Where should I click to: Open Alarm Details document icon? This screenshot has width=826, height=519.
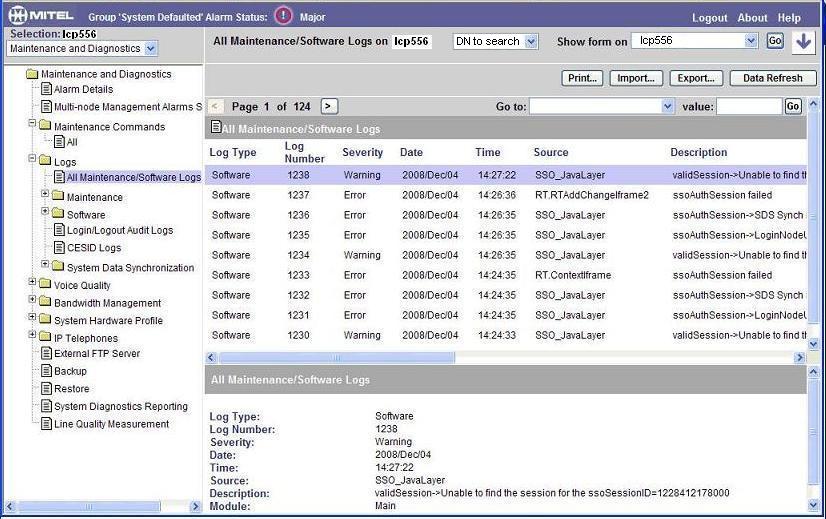[46, 89]
